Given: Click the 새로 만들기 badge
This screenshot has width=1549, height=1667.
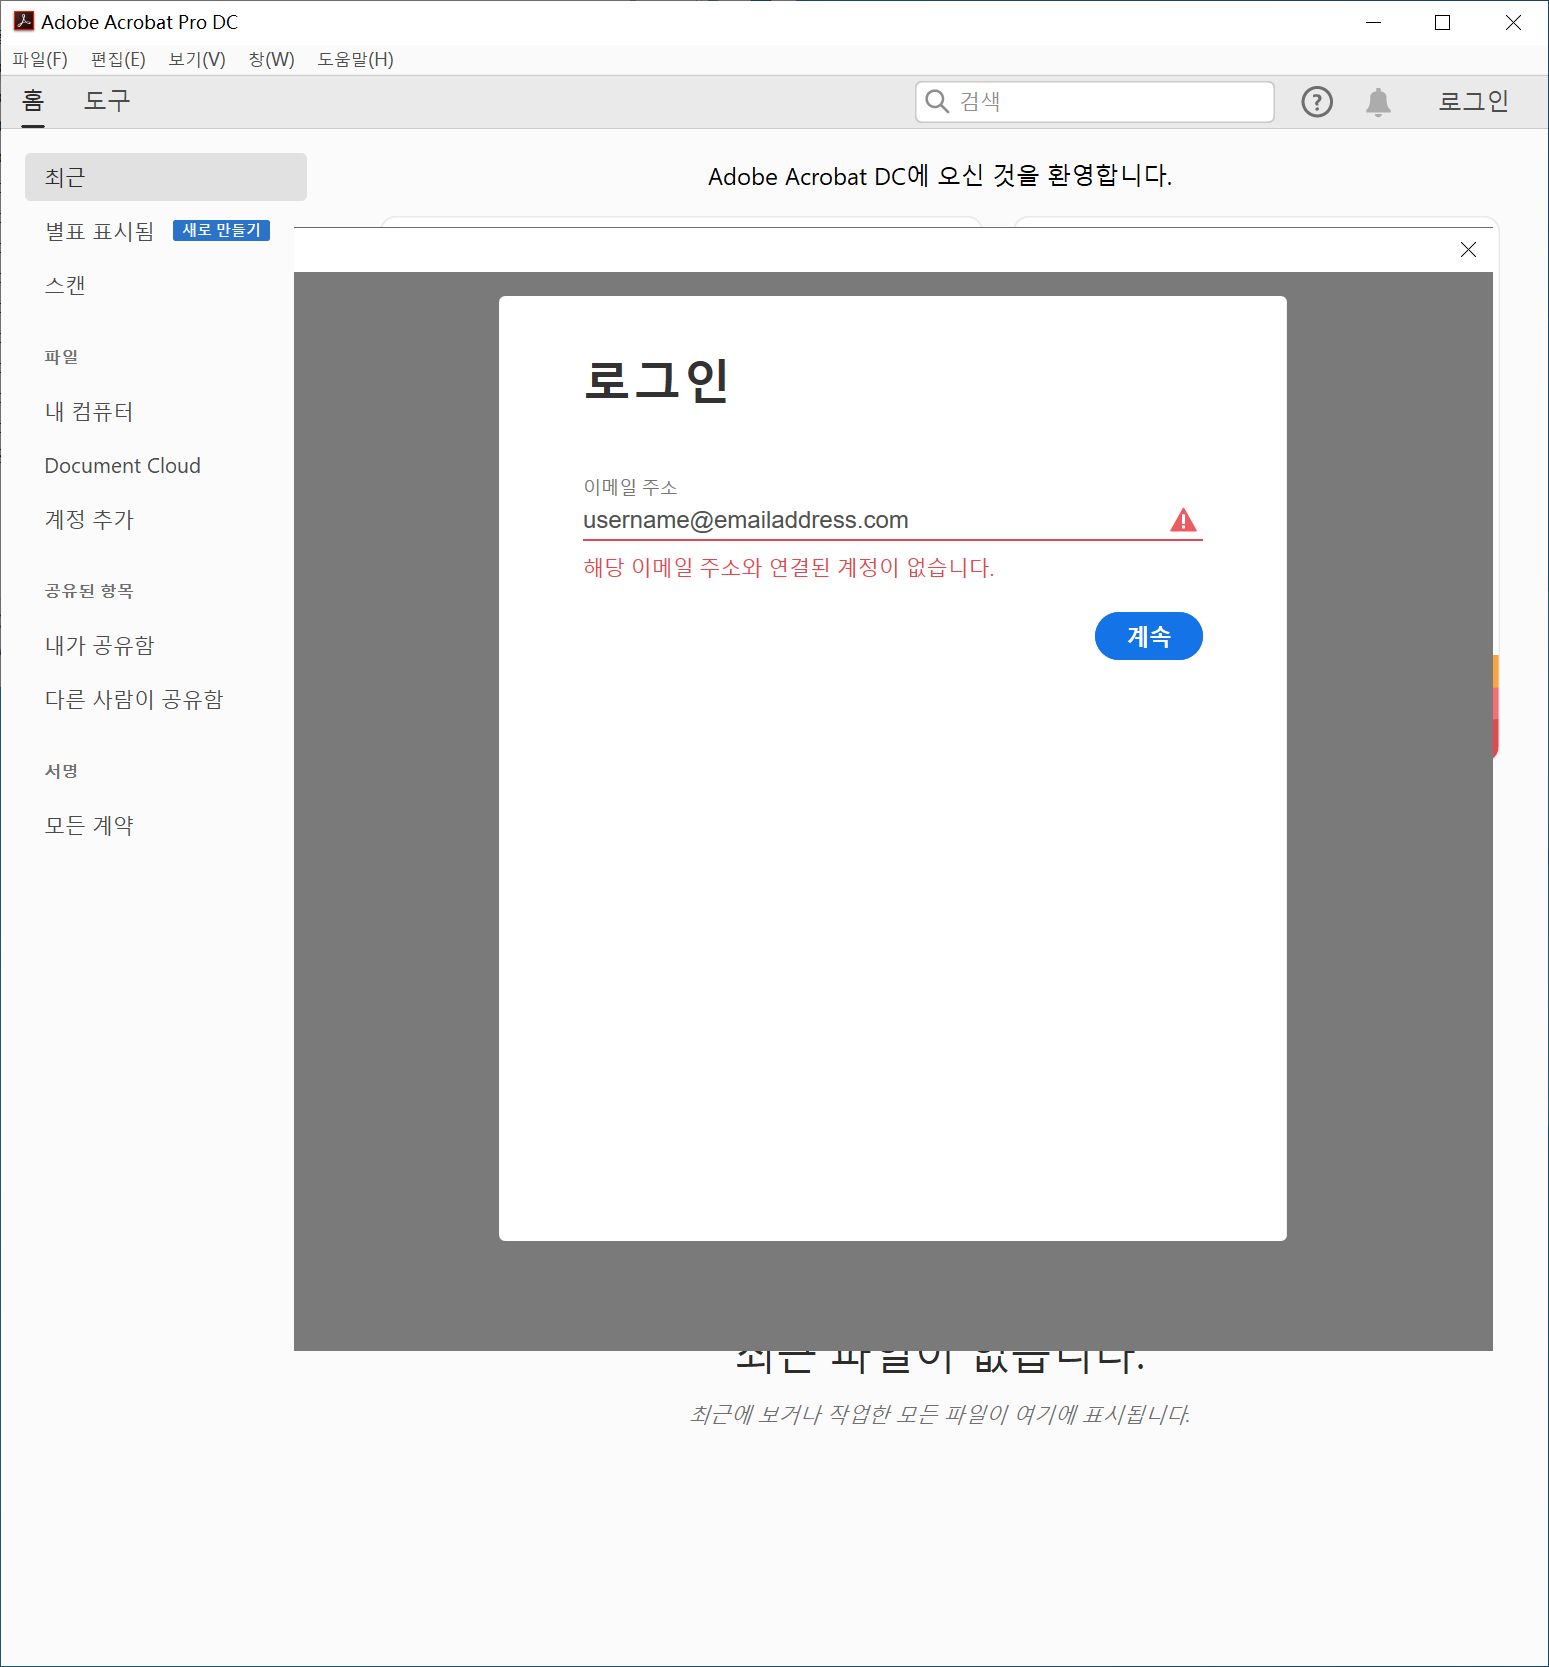Looking at the screenshot, I should (x=221, y=230).
